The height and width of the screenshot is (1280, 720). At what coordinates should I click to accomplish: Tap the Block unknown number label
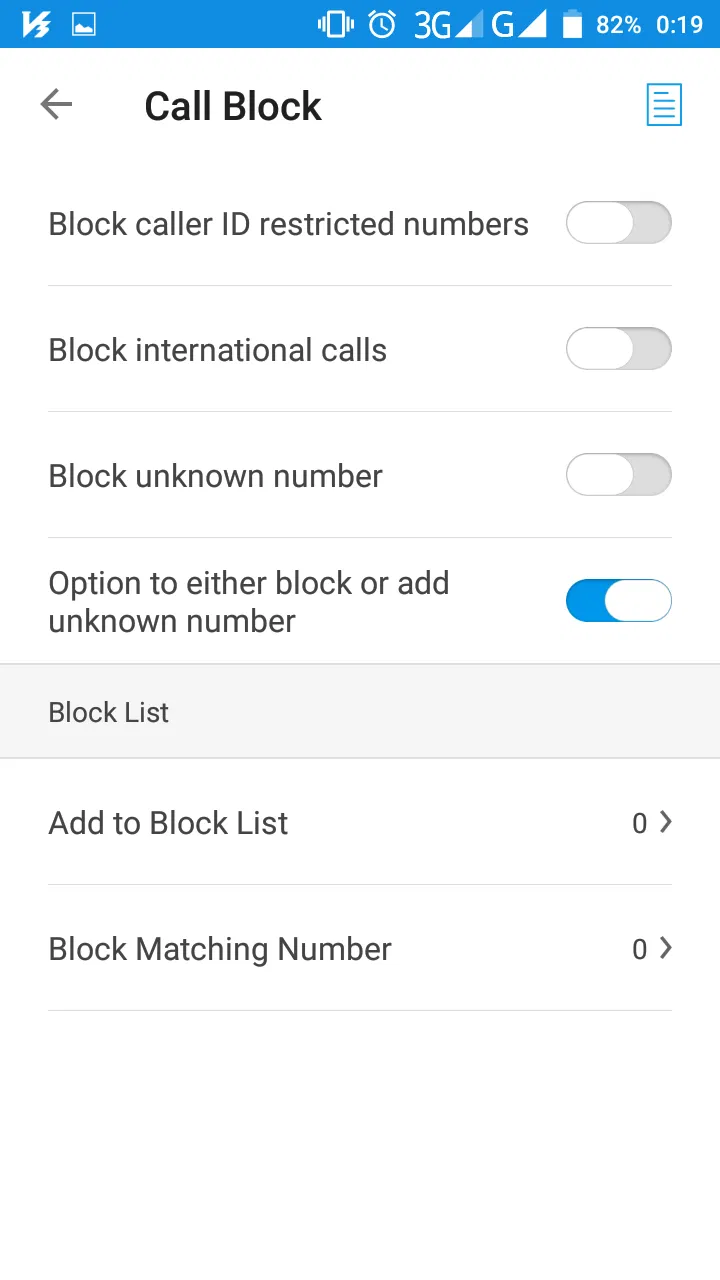point(215,476)
